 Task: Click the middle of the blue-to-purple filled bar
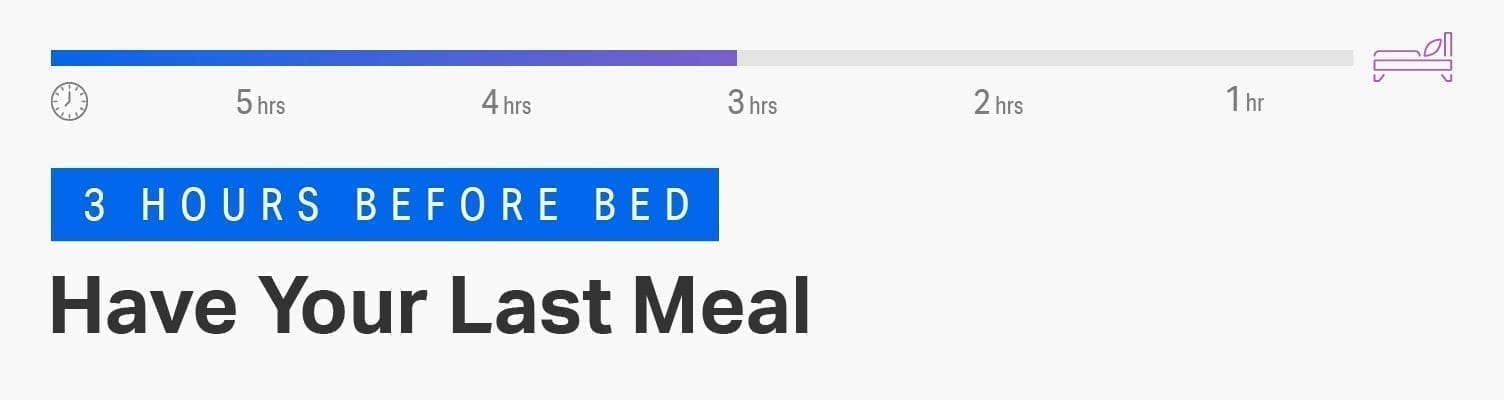pyautogui.click(x=394, y=58)
